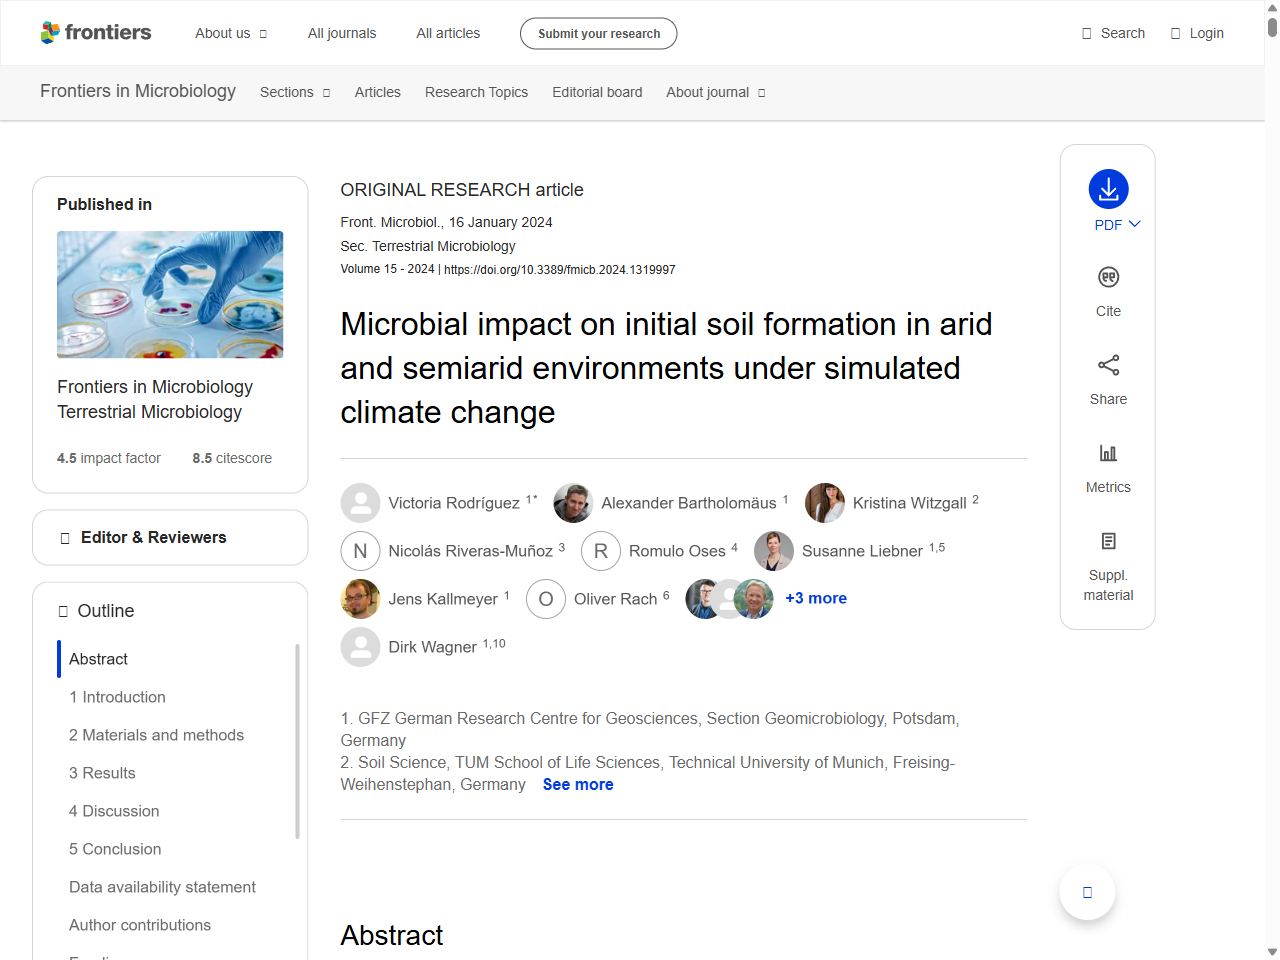This screenshot has width=1280, height=960.
Task: Open the Sections dropdown menu
Action: click(x=294, y=92)
